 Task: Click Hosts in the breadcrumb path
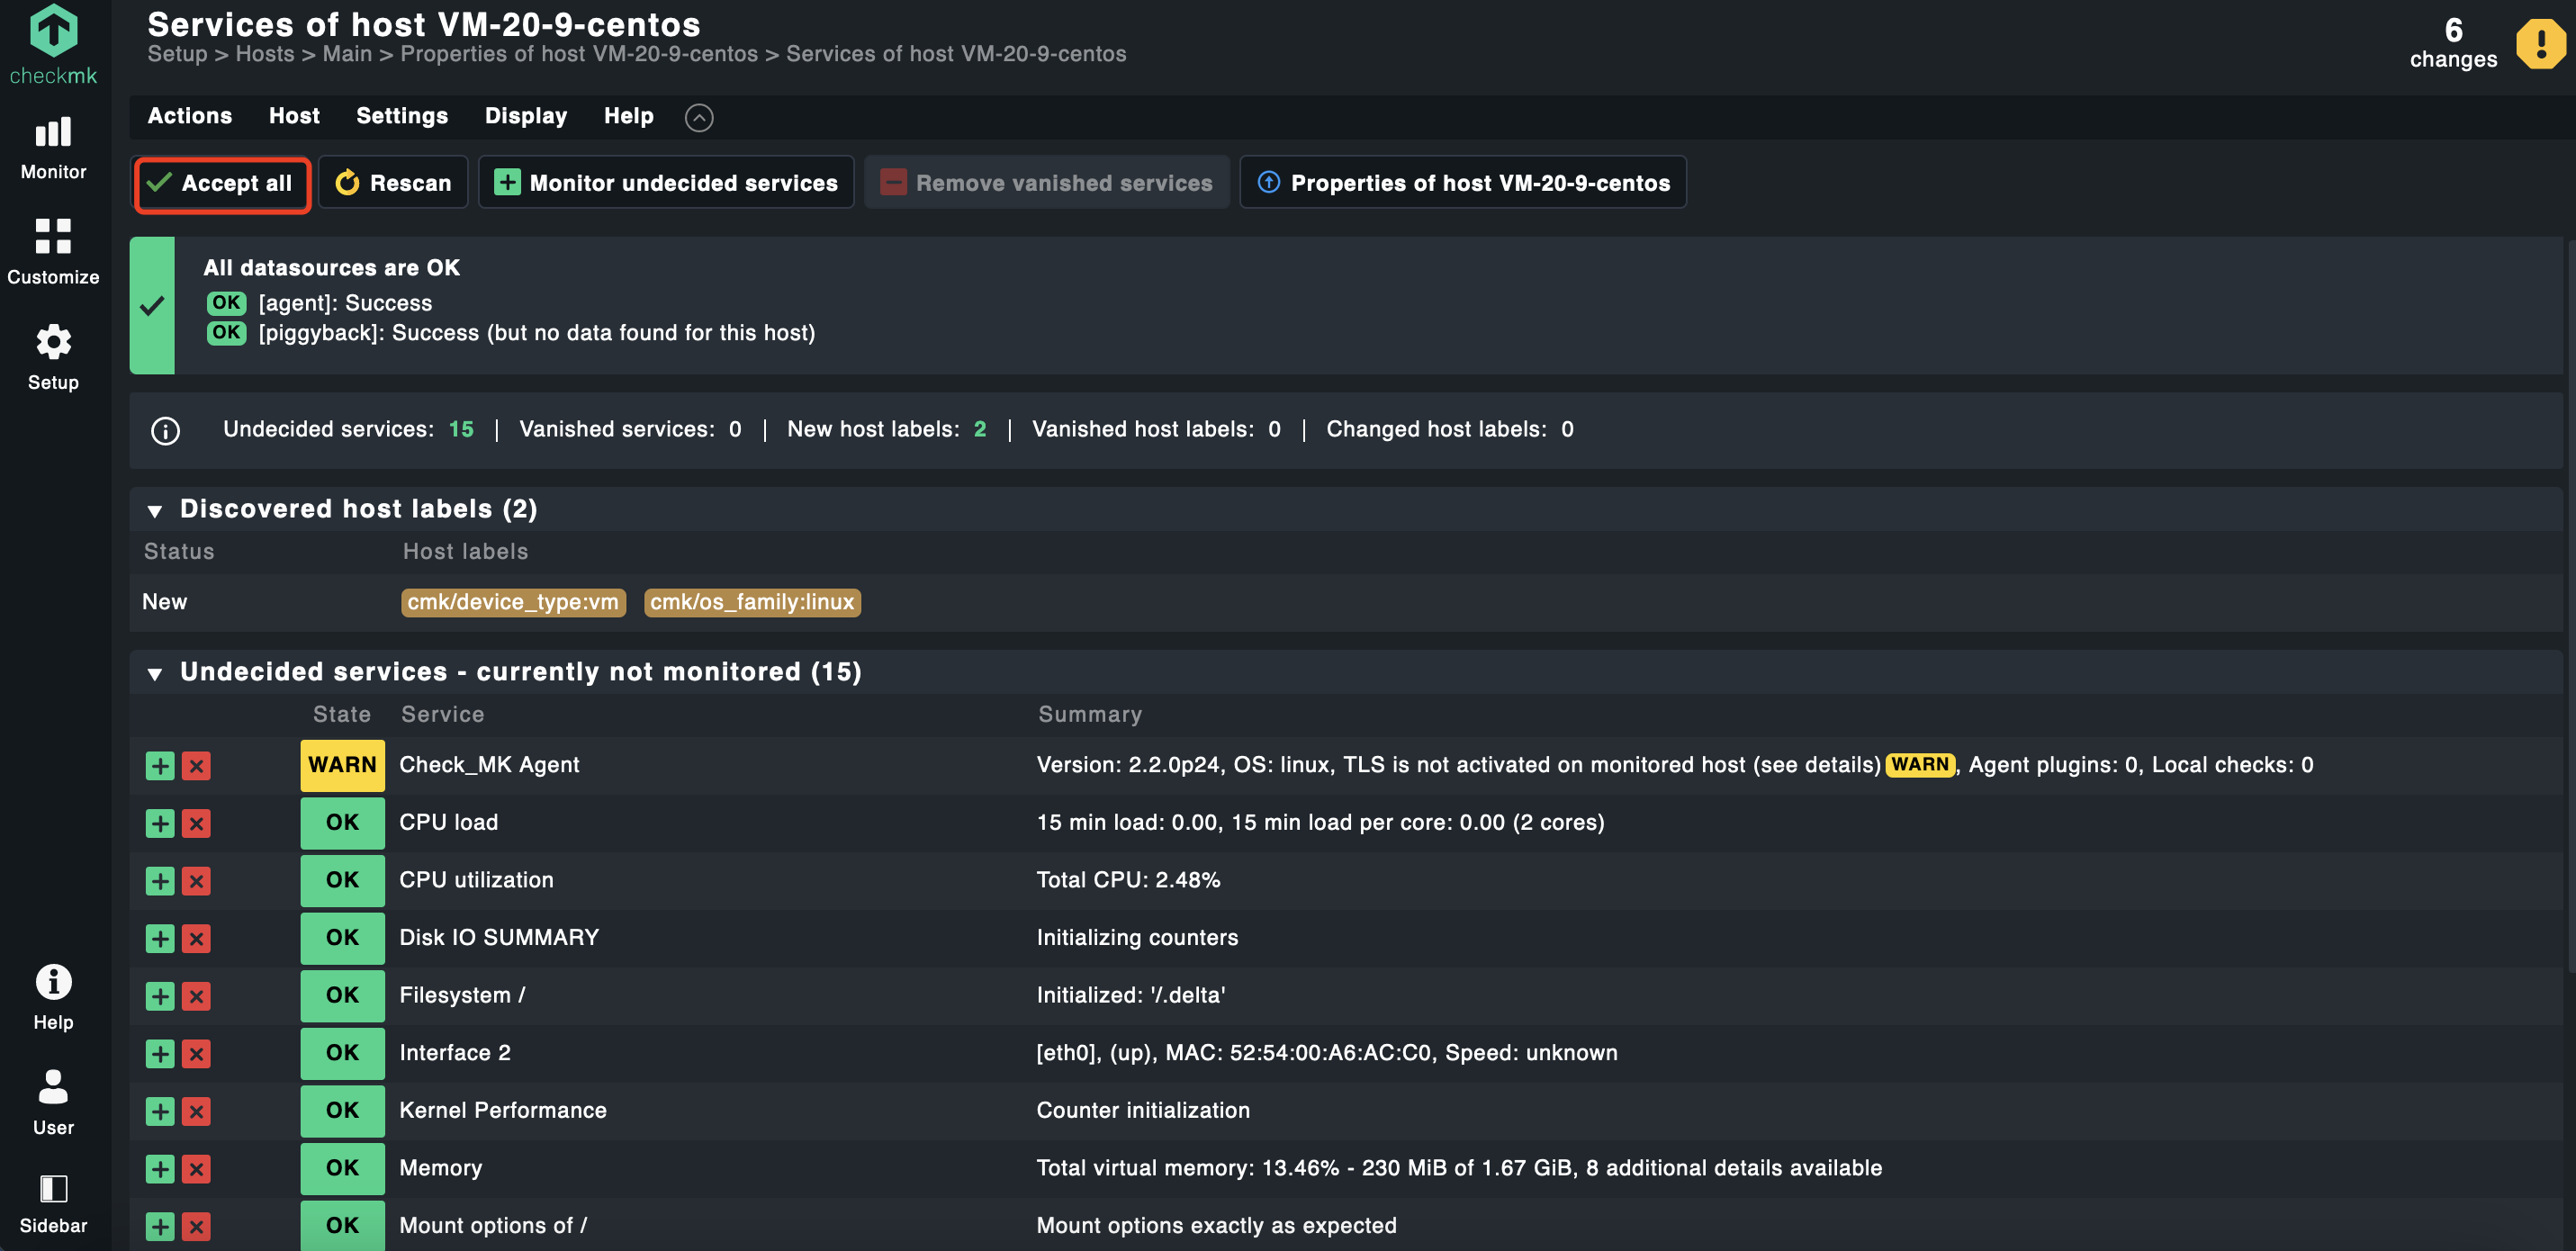[x=264, y=54]
